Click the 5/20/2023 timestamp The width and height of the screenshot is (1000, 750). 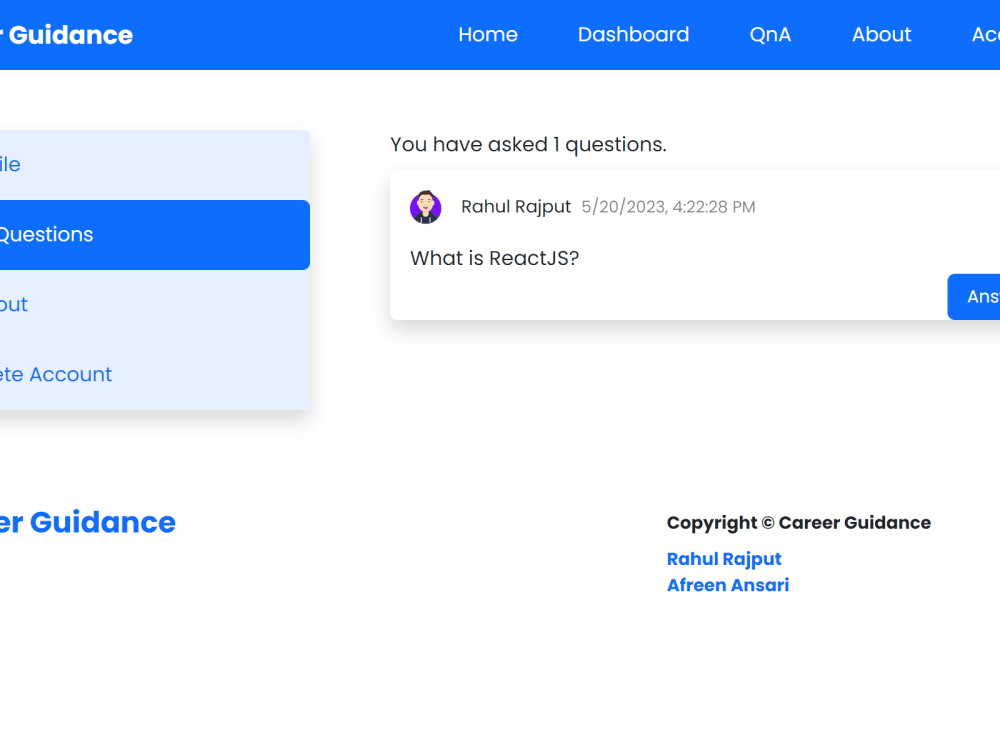668,207
